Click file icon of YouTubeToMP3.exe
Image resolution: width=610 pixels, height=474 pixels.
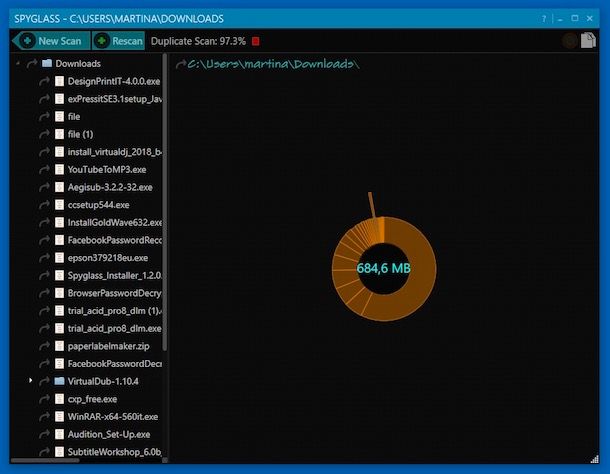tap(59, 169)
